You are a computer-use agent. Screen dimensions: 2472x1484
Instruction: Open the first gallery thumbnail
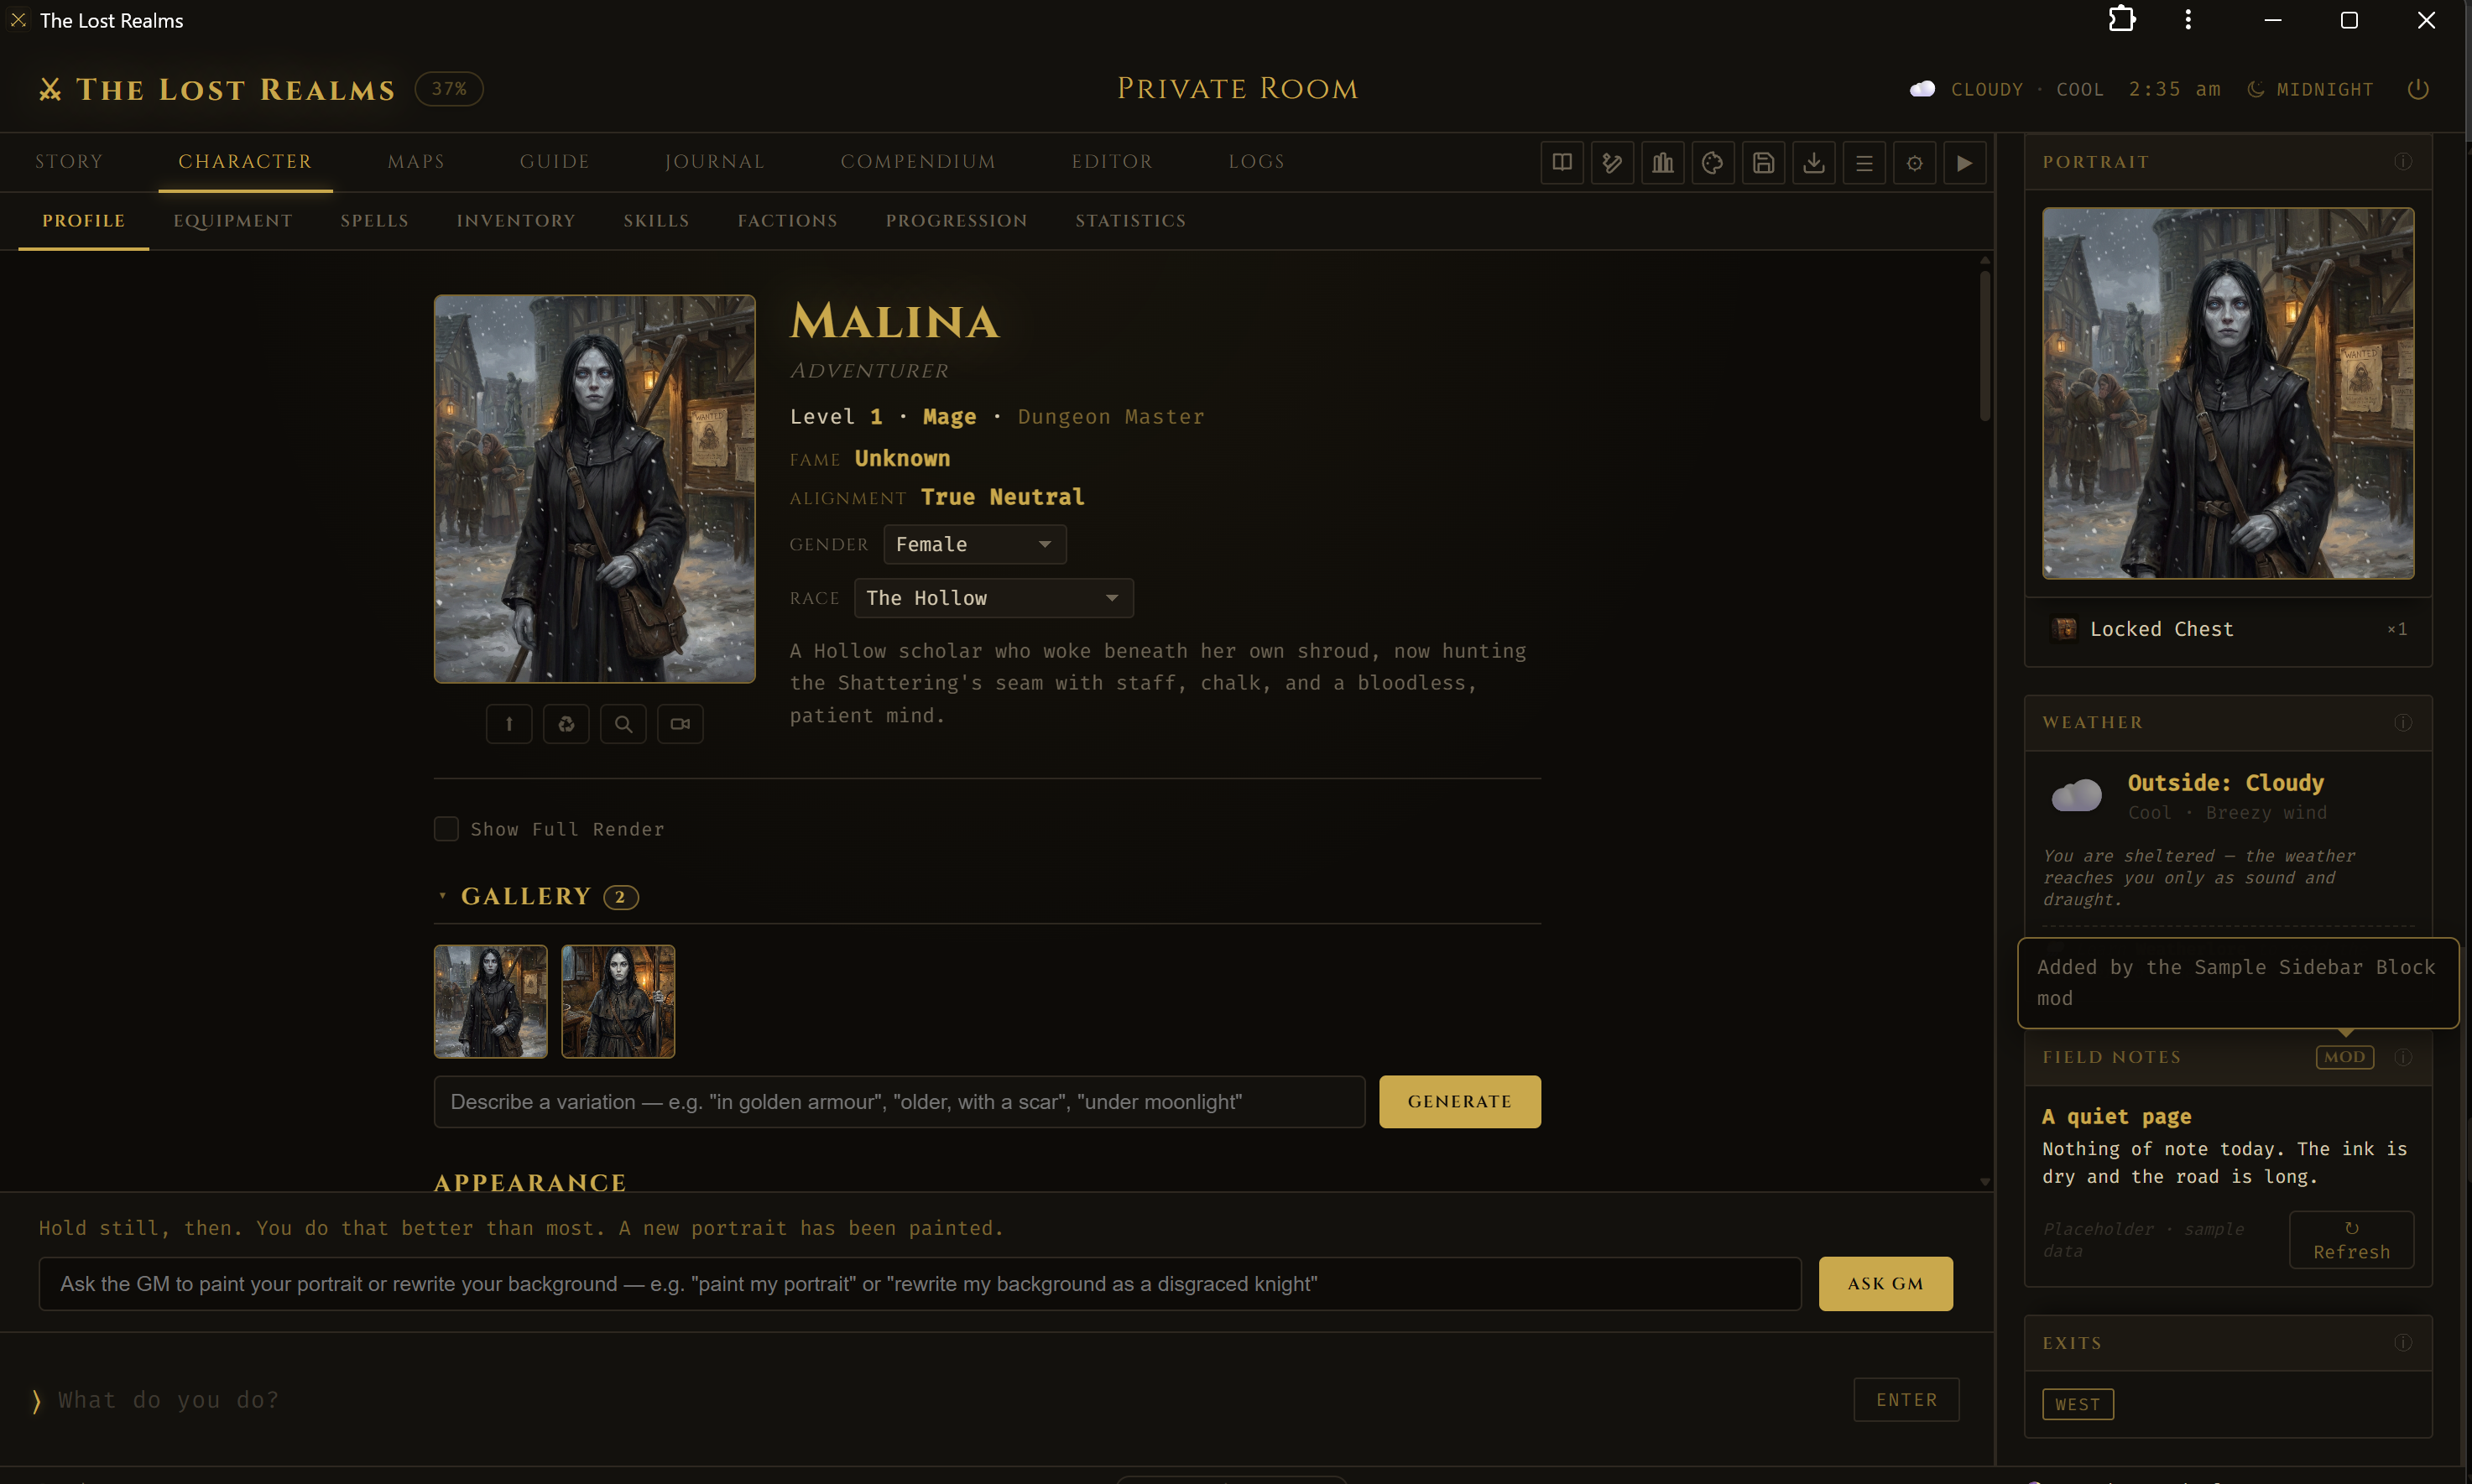[491, 1002]
